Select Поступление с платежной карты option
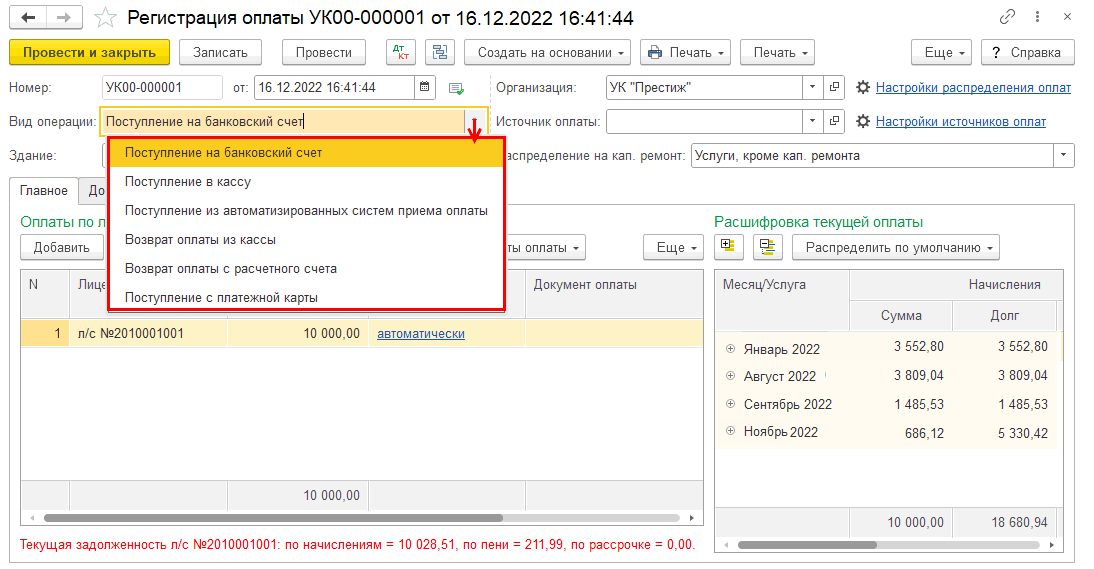The height and width of the screenshot is (569, 1094). pyautogui.click(x=221, y=297)
